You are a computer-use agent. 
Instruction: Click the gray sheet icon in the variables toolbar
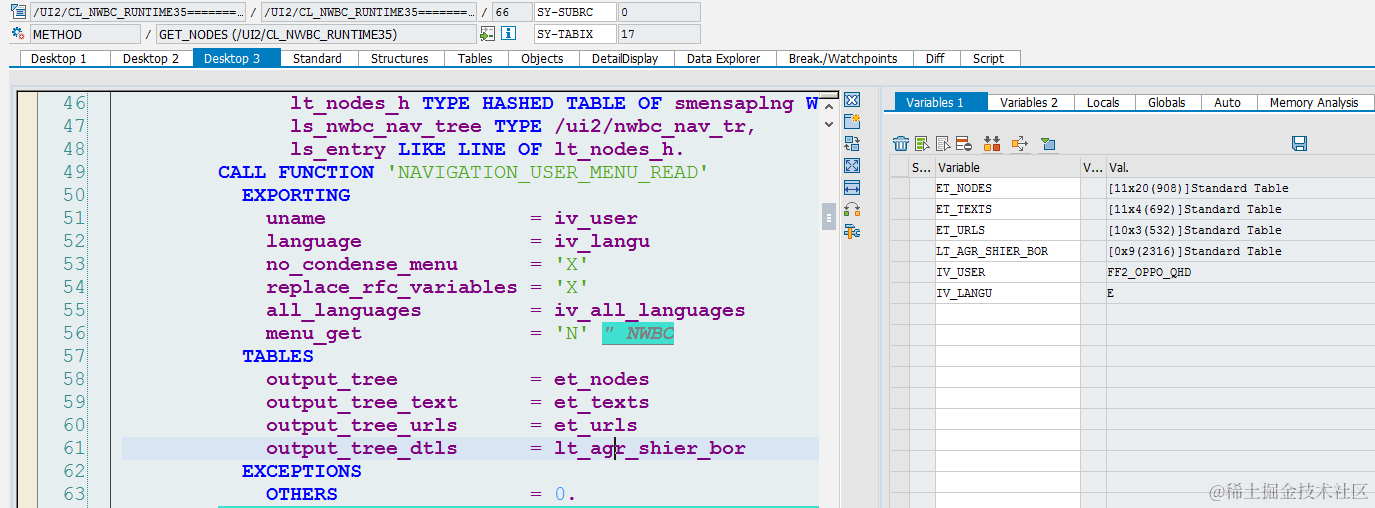(x=943, y=144)
